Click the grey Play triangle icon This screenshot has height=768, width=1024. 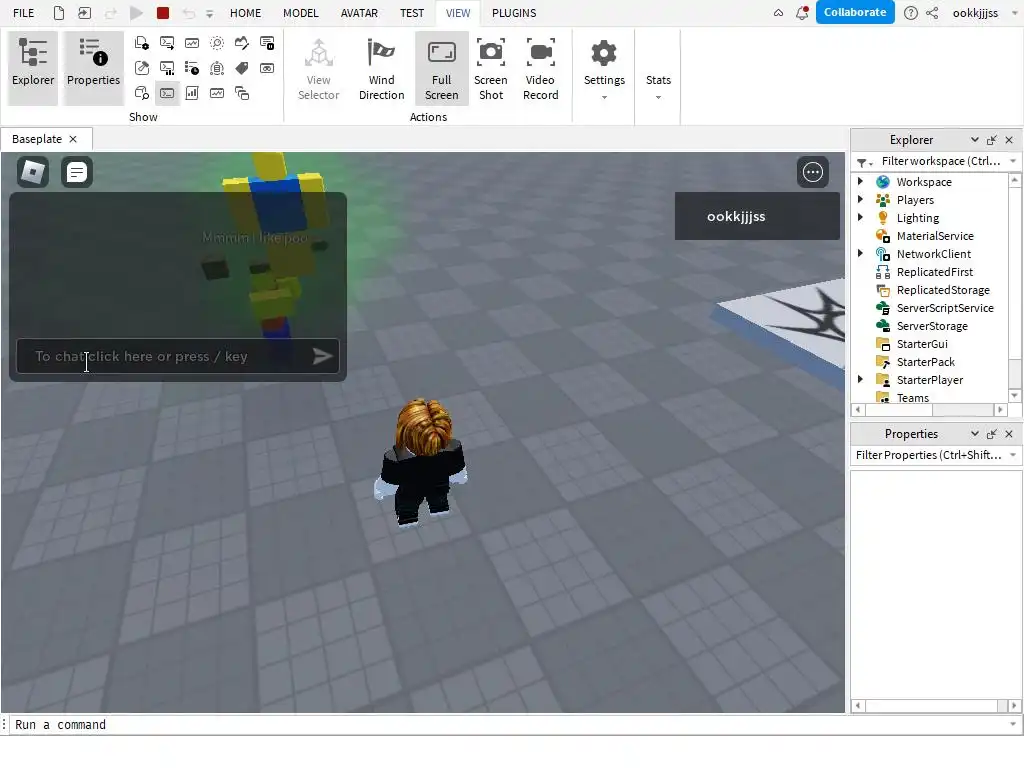coord(136,13)
